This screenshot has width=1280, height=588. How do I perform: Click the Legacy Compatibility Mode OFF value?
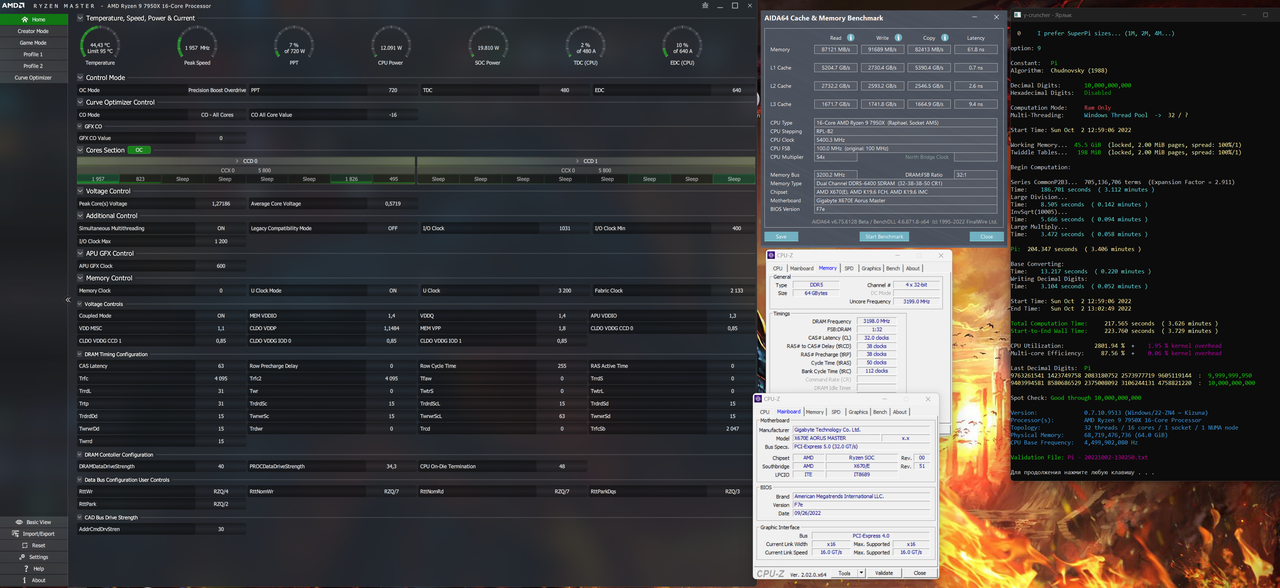point(392,228)
